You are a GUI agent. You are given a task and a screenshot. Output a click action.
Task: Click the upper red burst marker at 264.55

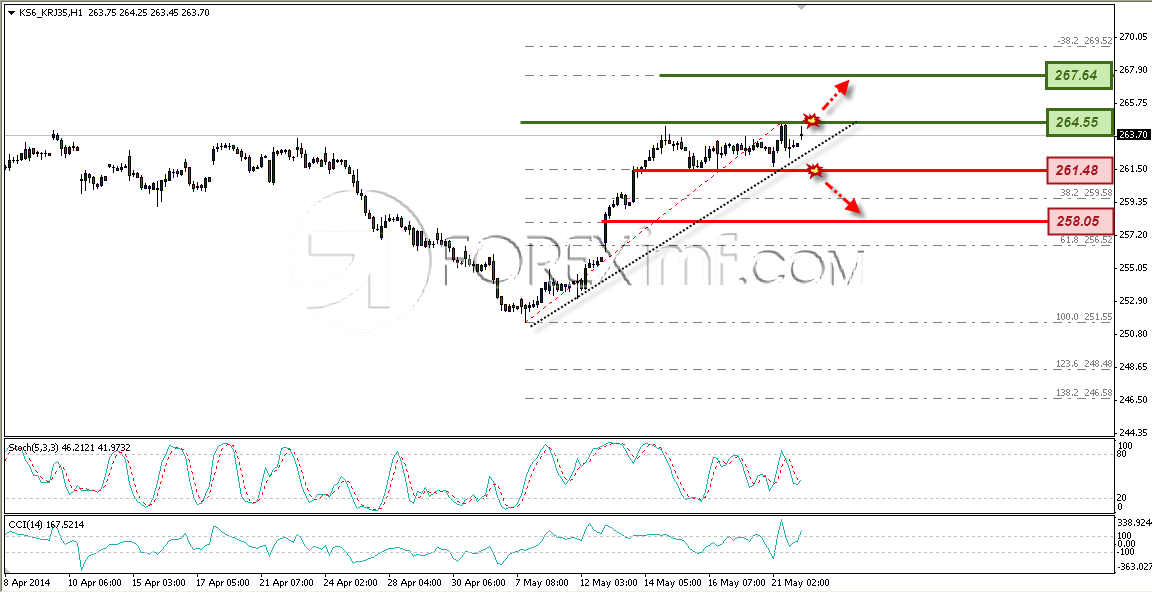point(811,120)
